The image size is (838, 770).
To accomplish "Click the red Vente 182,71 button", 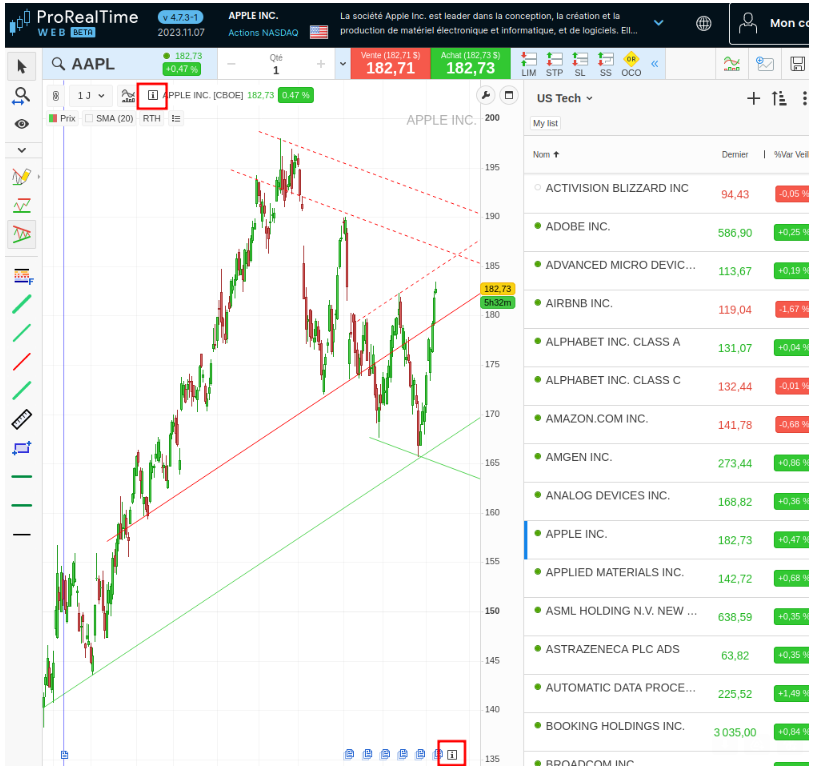I will [x=390, y=64].
